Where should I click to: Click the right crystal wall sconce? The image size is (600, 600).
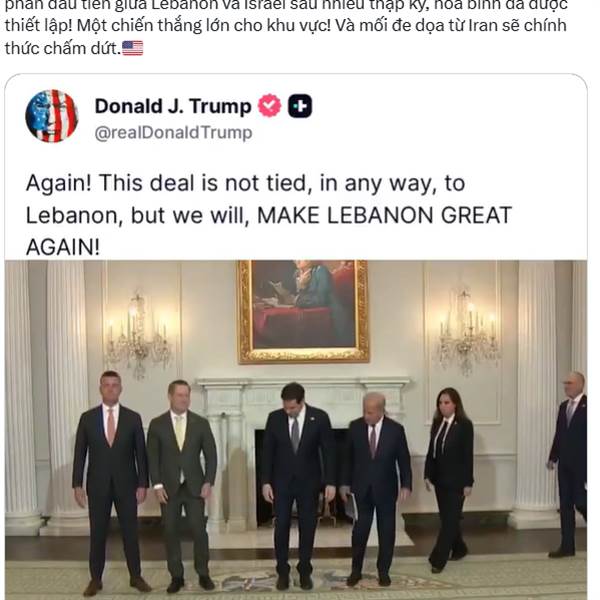pos(466,329)
